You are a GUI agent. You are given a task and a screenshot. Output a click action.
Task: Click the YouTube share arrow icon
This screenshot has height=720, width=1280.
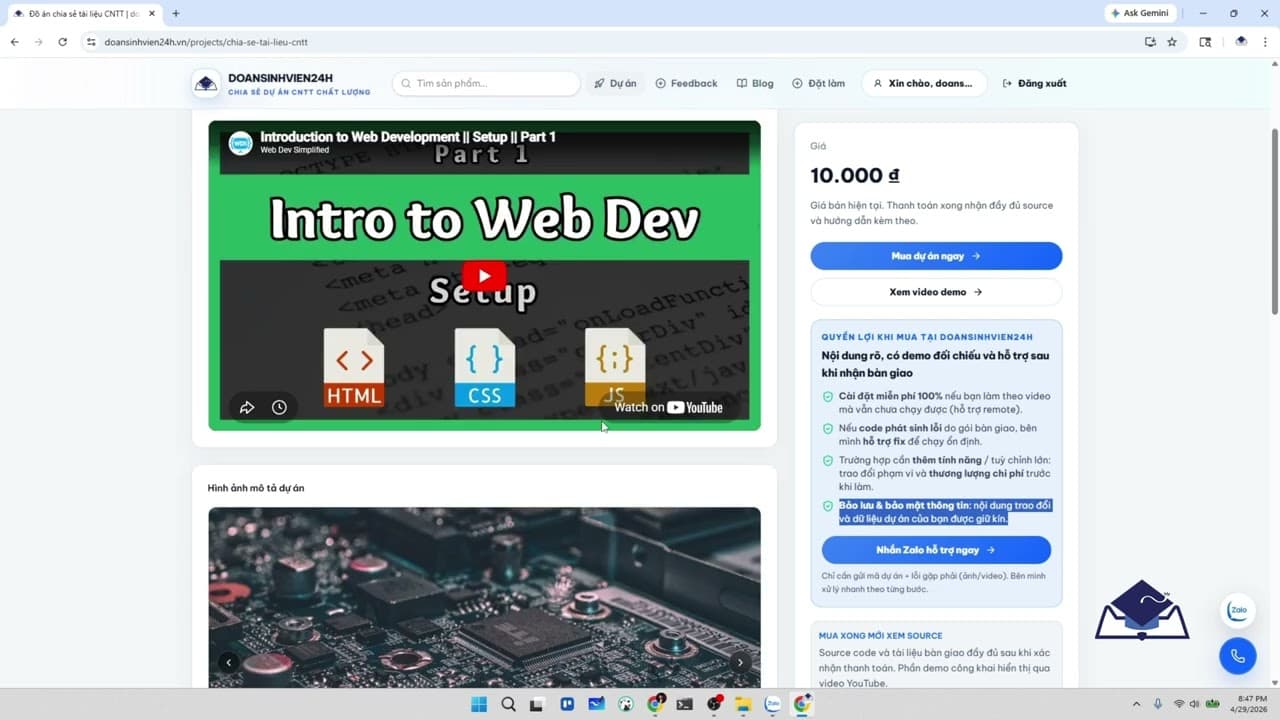point(247,407)
